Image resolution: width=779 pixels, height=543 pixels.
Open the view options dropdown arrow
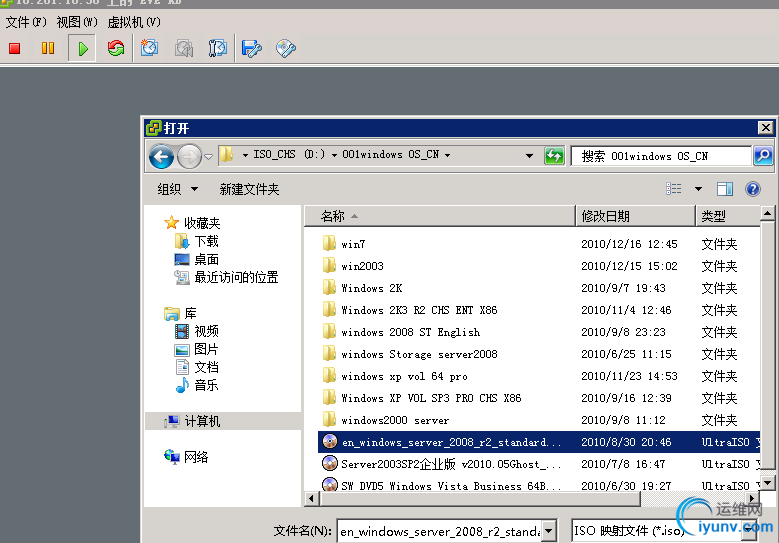coord(698,189)
